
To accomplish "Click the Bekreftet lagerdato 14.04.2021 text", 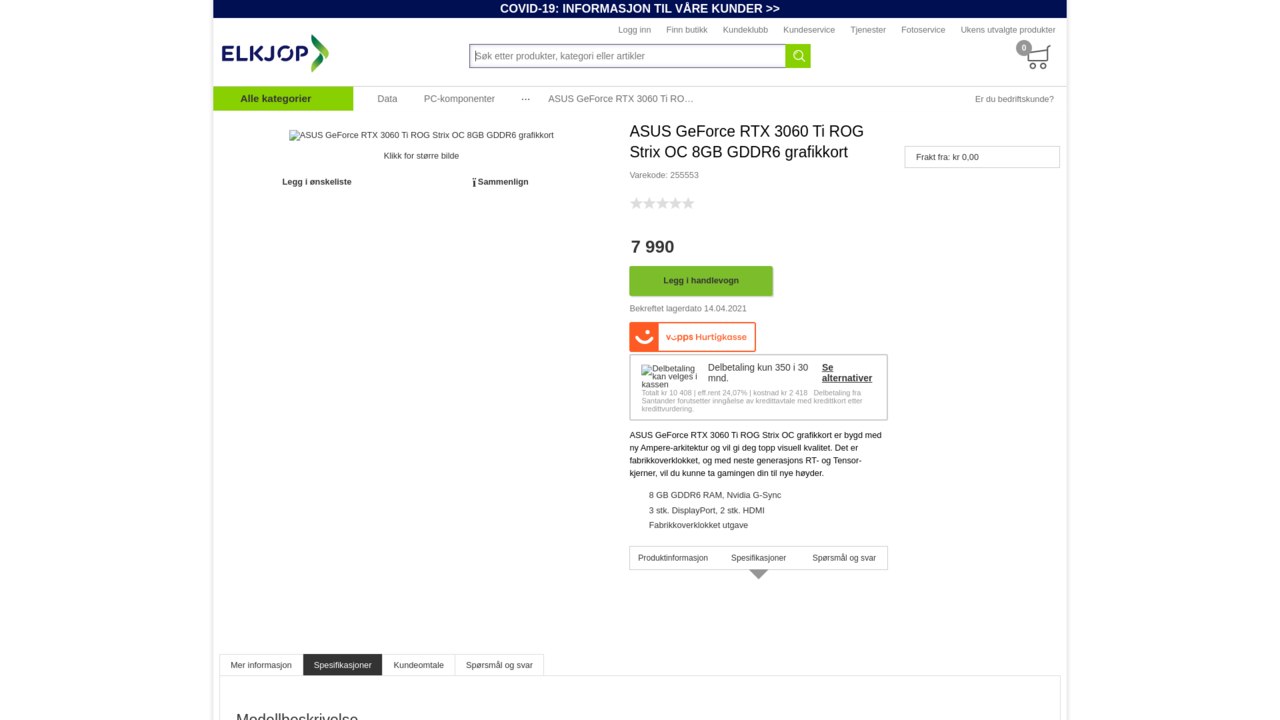I will [x=688, y=308].
